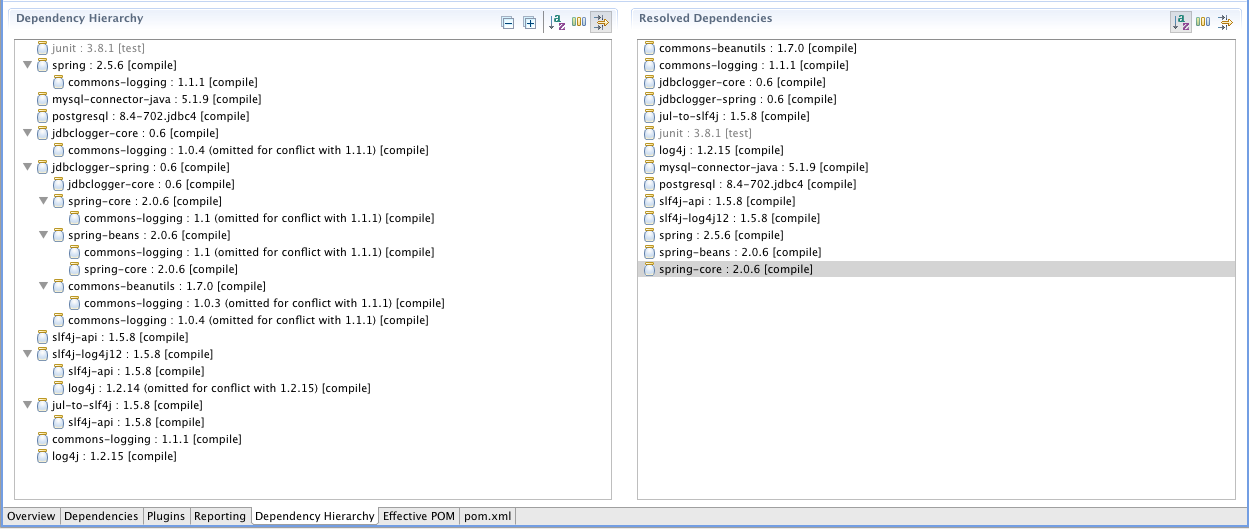Select slf4j-api : 1.5.8 under slf4j-log4j12
This screenshot has width=1249, height=529.
tap(135, 371)
